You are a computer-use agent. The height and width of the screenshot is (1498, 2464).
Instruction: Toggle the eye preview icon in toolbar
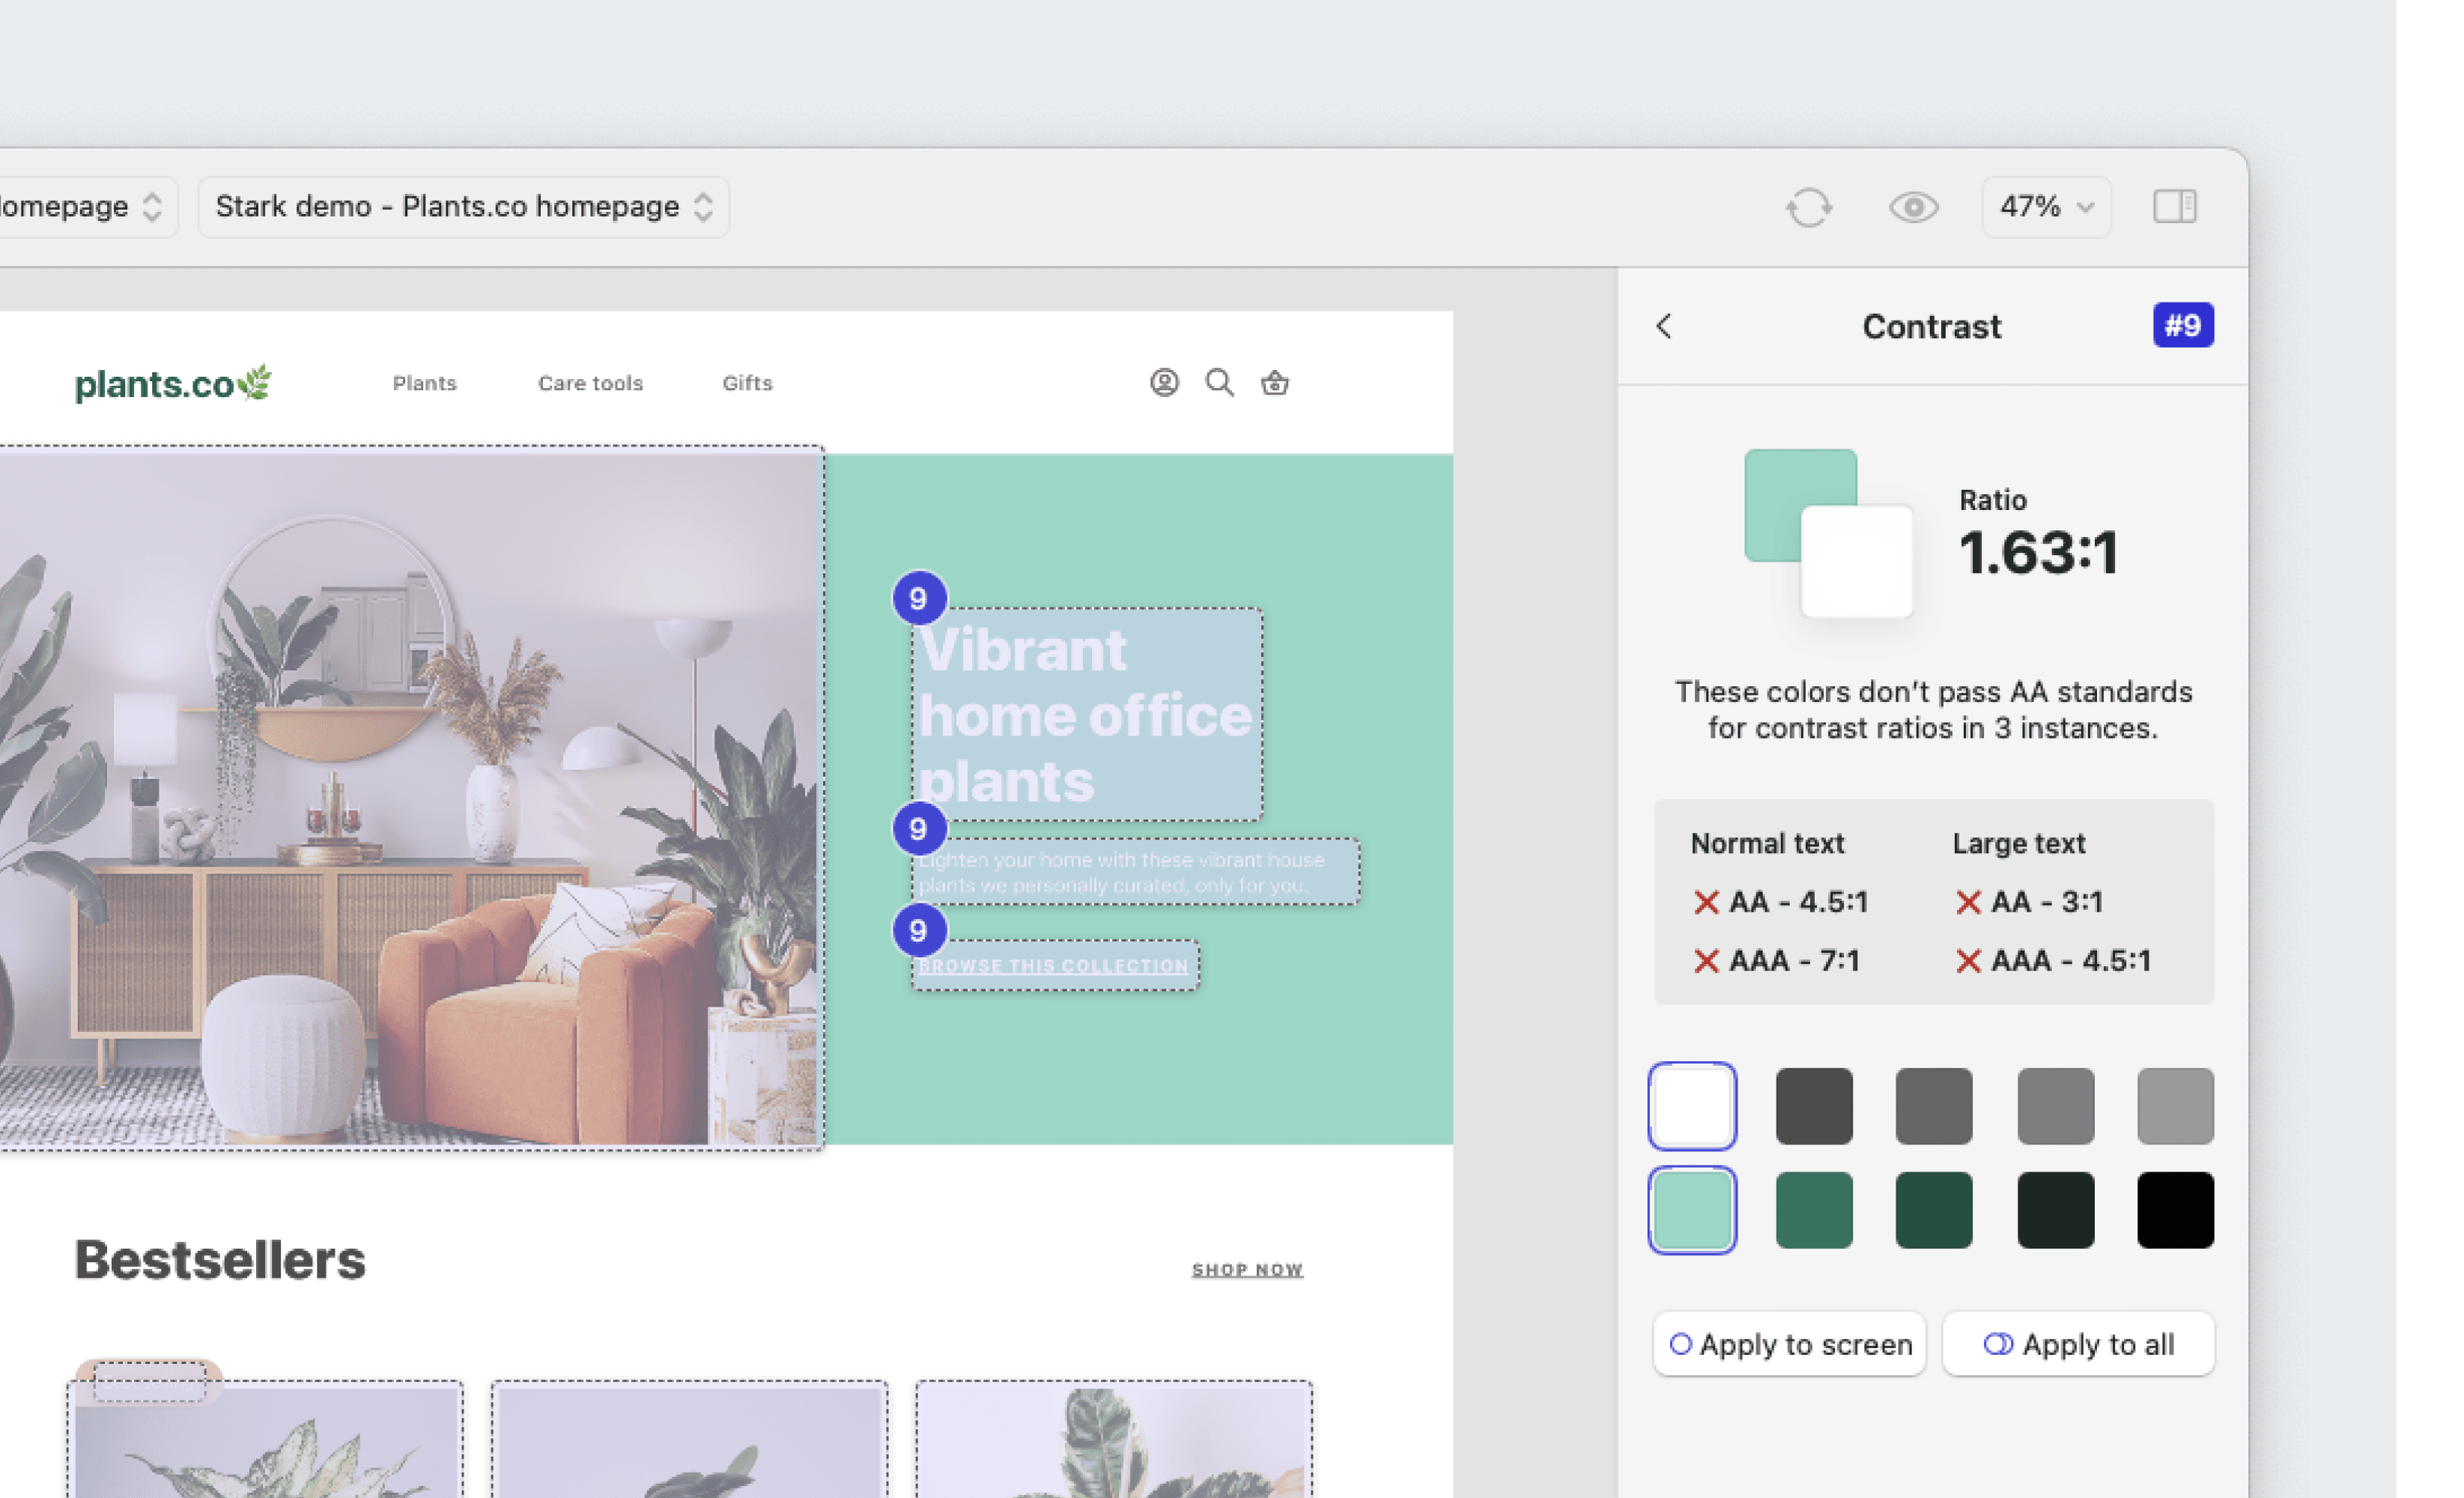[x=1913, y=207]
